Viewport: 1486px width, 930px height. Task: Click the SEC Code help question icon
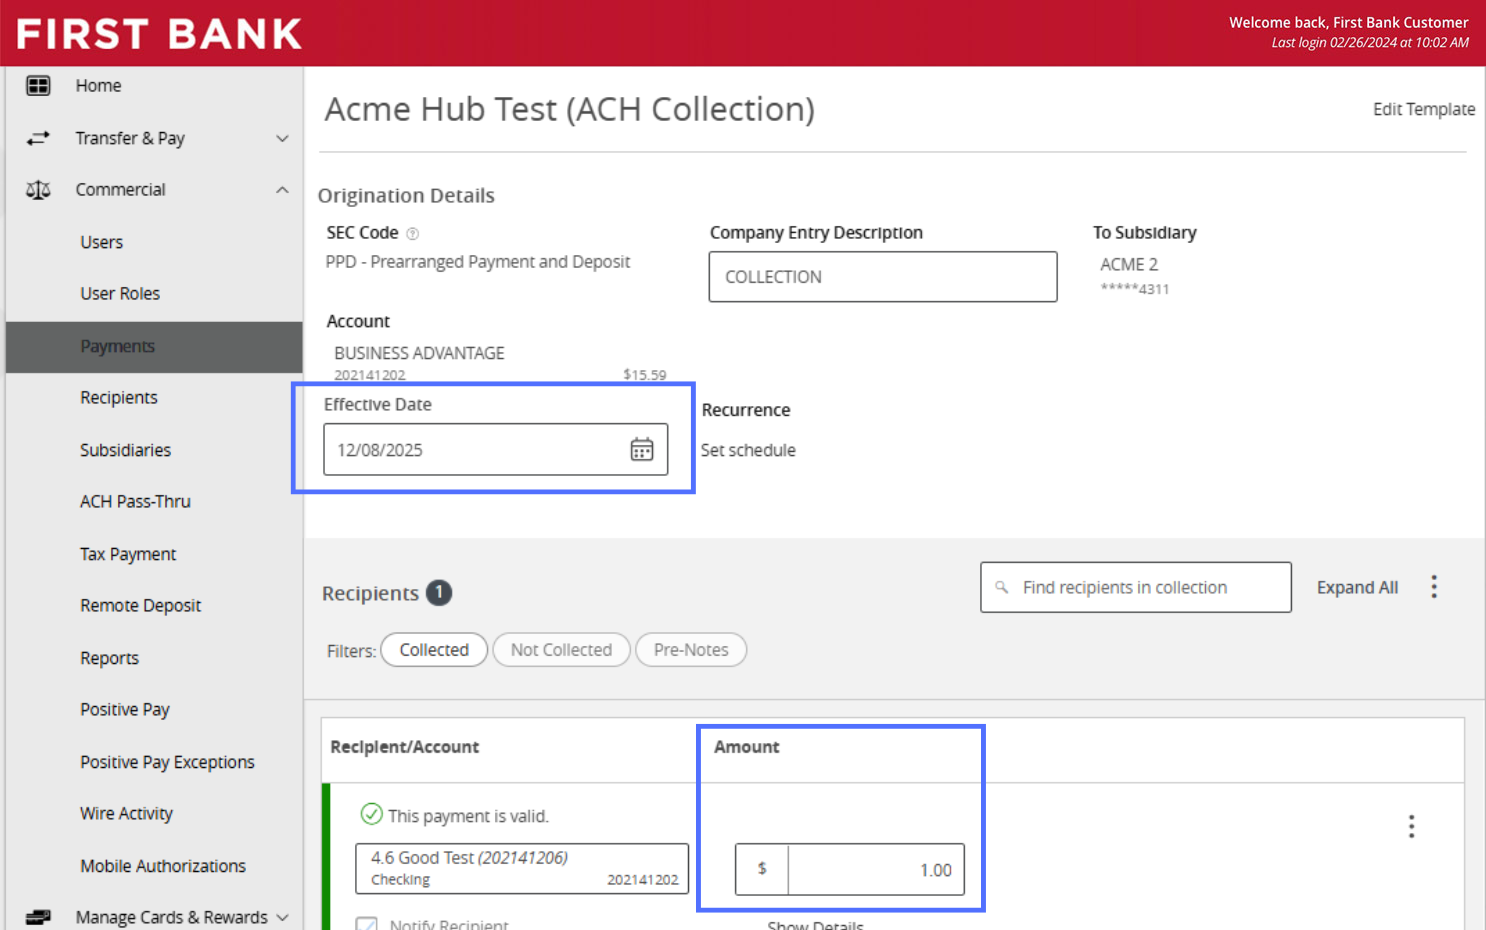click(412, 234)
